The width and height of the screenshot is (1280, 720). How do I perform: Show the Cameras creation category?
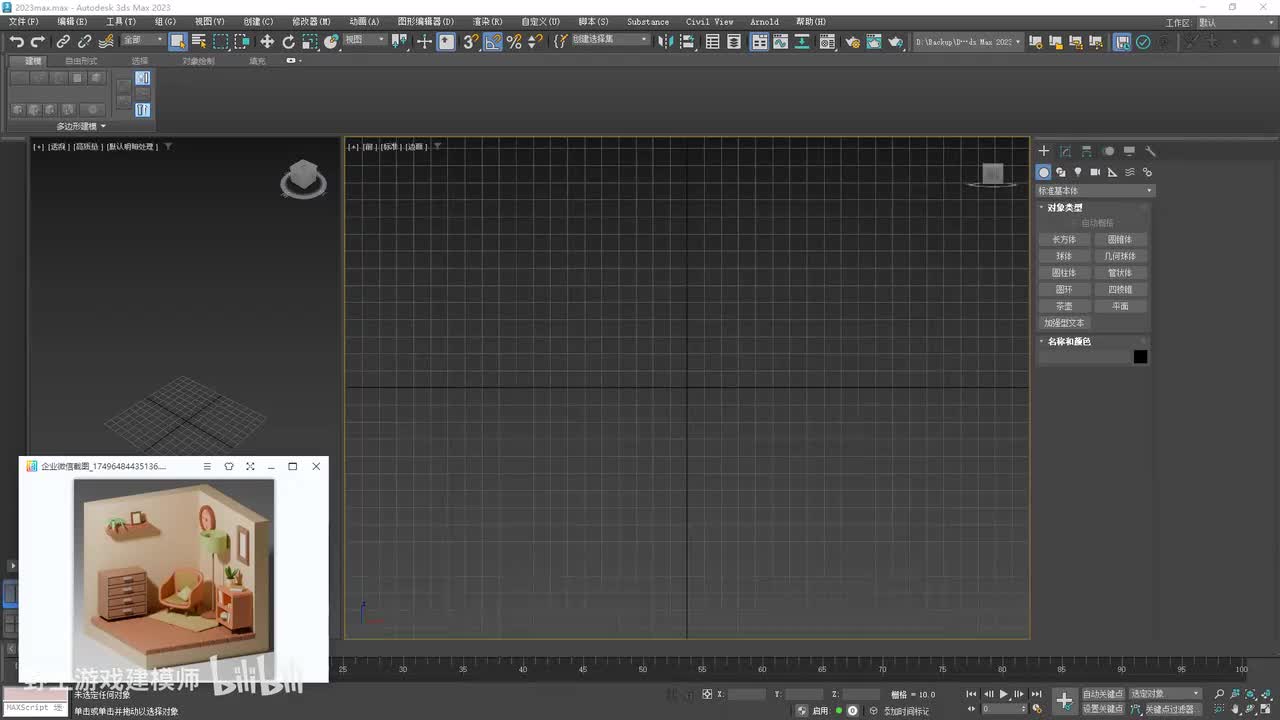coord(1095,172)
